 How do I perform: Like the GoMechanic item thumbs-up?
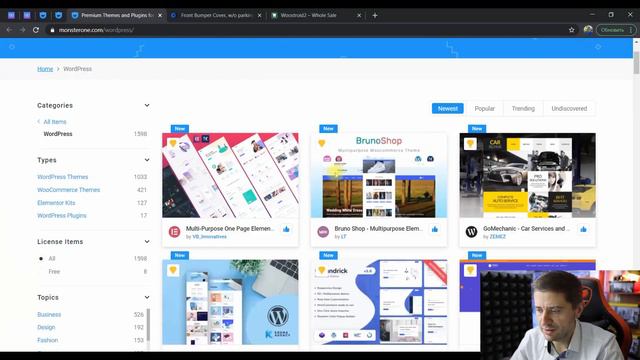coord(583,229)
